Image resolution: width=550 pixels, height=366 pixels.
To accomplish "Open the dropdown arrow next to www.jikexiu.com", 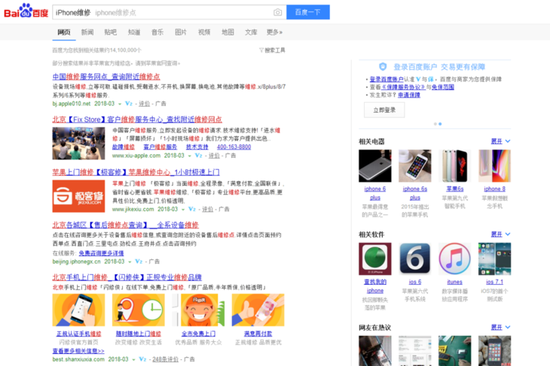I will [x=183, y=209].
